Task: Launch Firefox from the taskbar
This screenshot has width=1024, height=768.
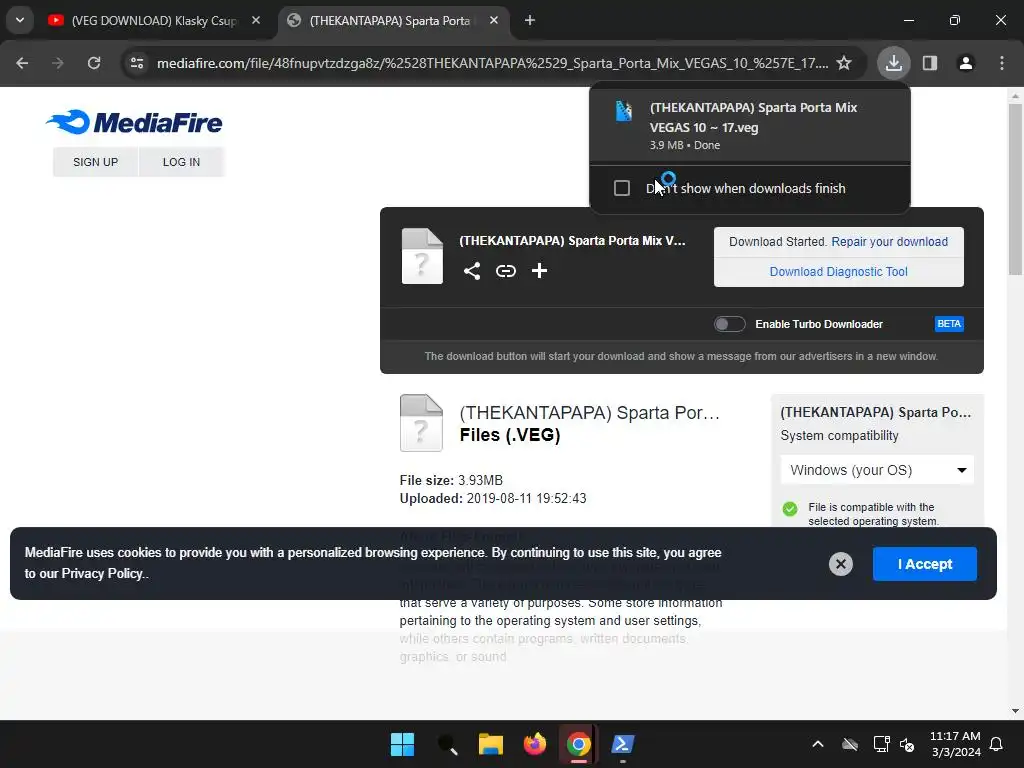Action: 535,744
